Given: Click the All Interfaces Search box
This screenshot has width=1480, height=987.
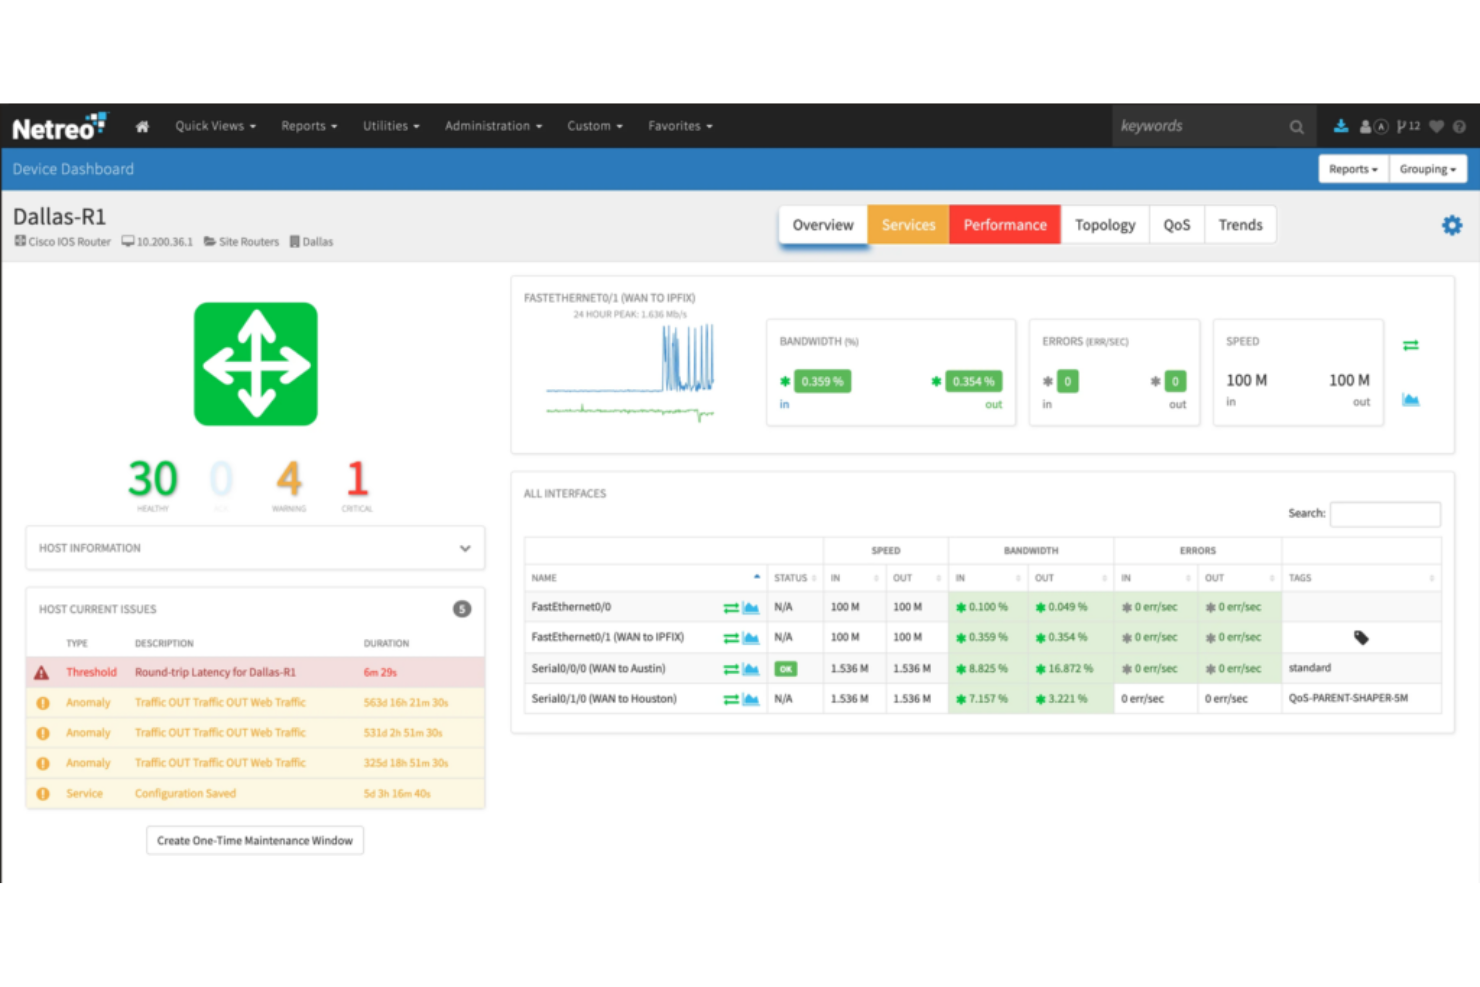Looking at the screenshot, I should click(x=1385, y=514).
